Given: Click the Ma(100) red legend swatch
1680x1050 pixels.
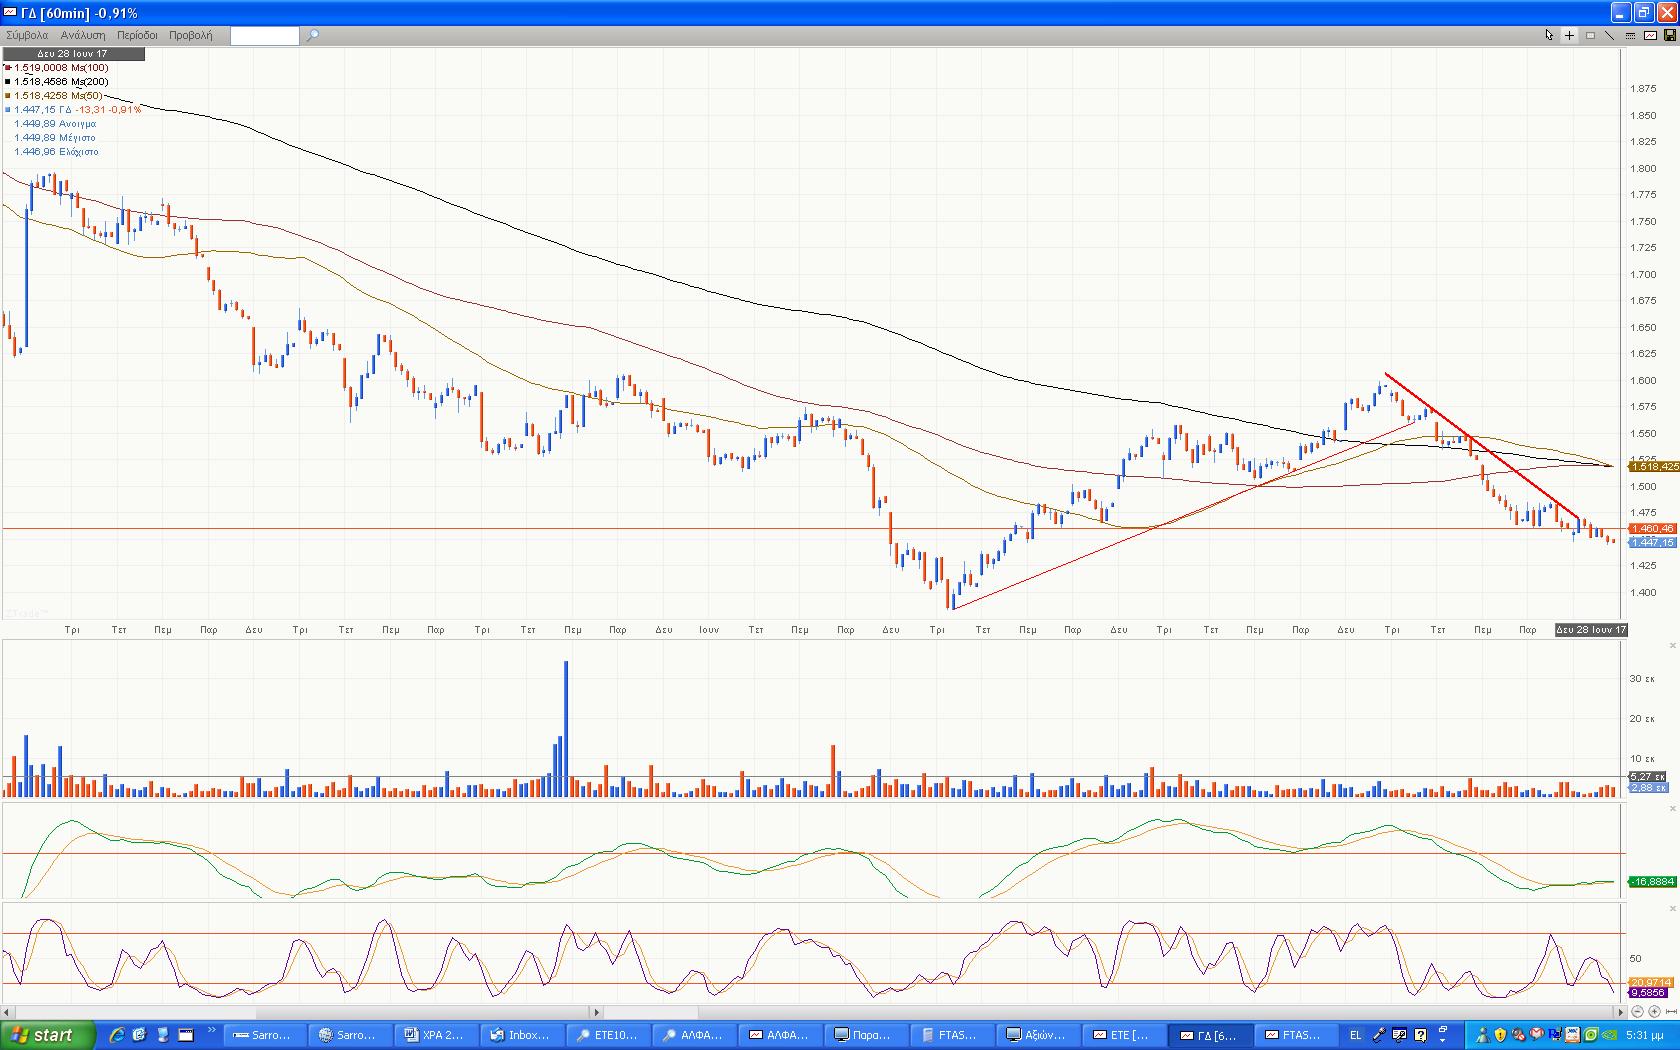Looking at the screenshot, I should tap(8, 68).
